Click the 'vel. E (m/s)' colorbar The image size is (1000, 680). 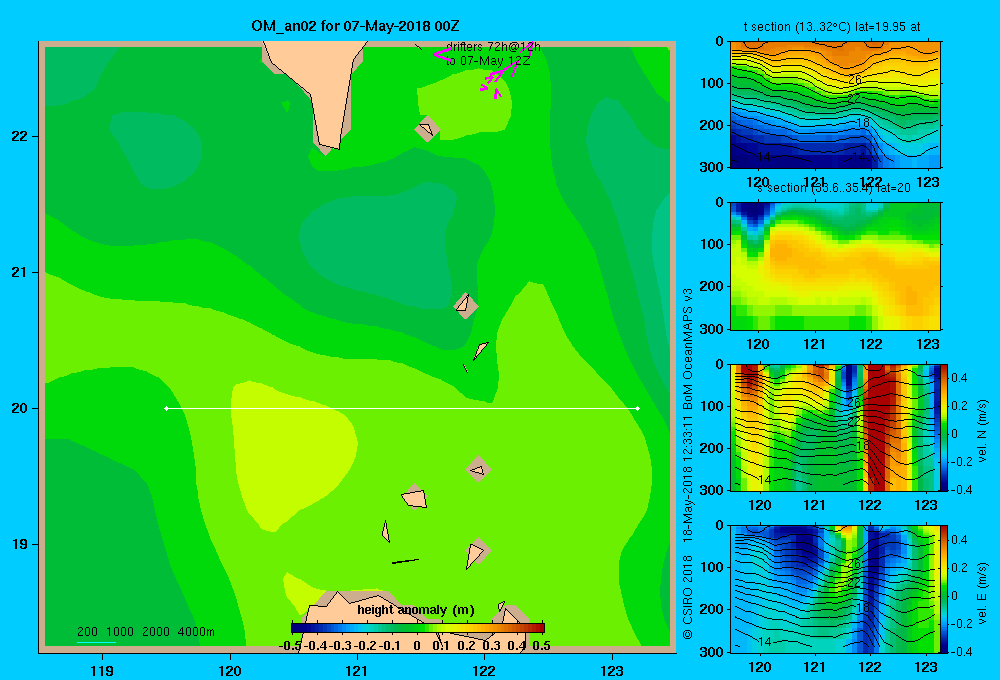[x=945, y=589]
